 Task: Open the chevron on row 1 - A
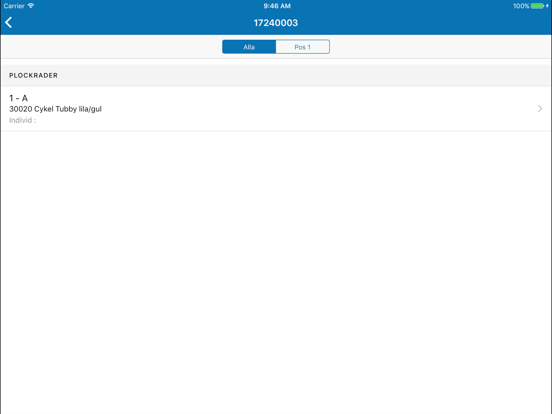(540, 109)
